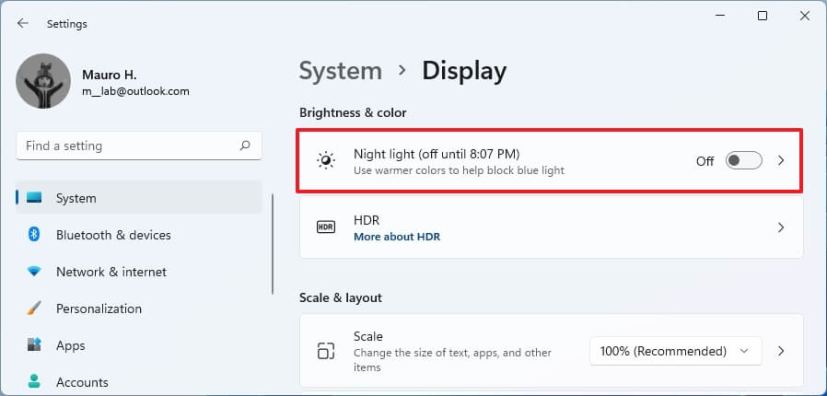Click the Accounts person icon
827x396 pixels.
click(34, 382)
